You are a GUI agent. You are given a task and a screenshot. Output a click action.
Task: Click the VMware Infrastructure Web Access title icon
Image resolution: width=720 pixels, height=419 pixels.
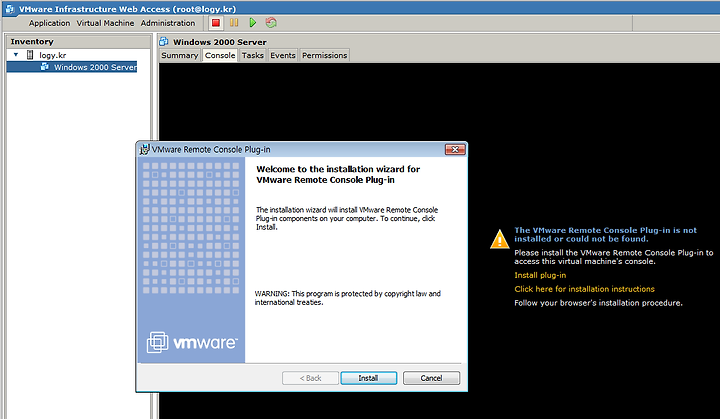tap(10, 9)
